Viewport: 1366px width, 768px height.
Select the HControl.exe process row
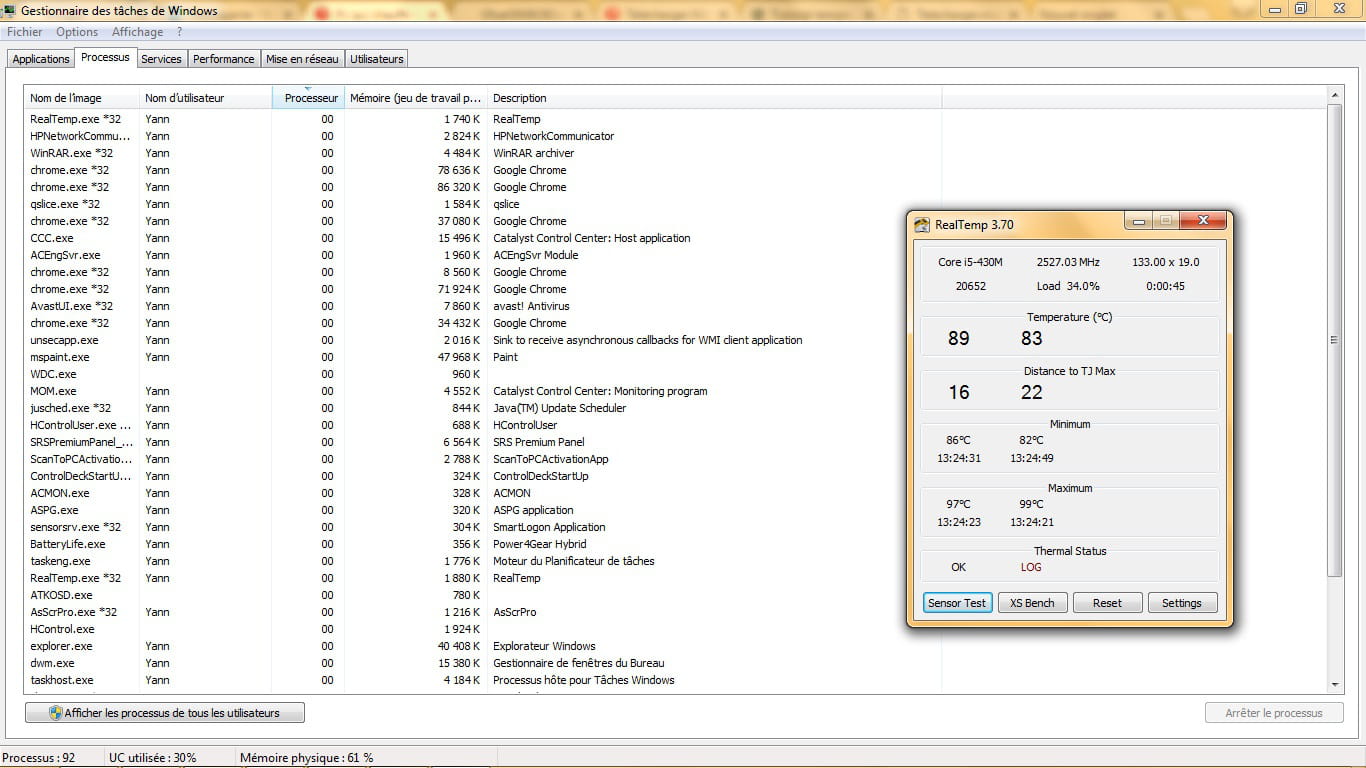[483, 629]
